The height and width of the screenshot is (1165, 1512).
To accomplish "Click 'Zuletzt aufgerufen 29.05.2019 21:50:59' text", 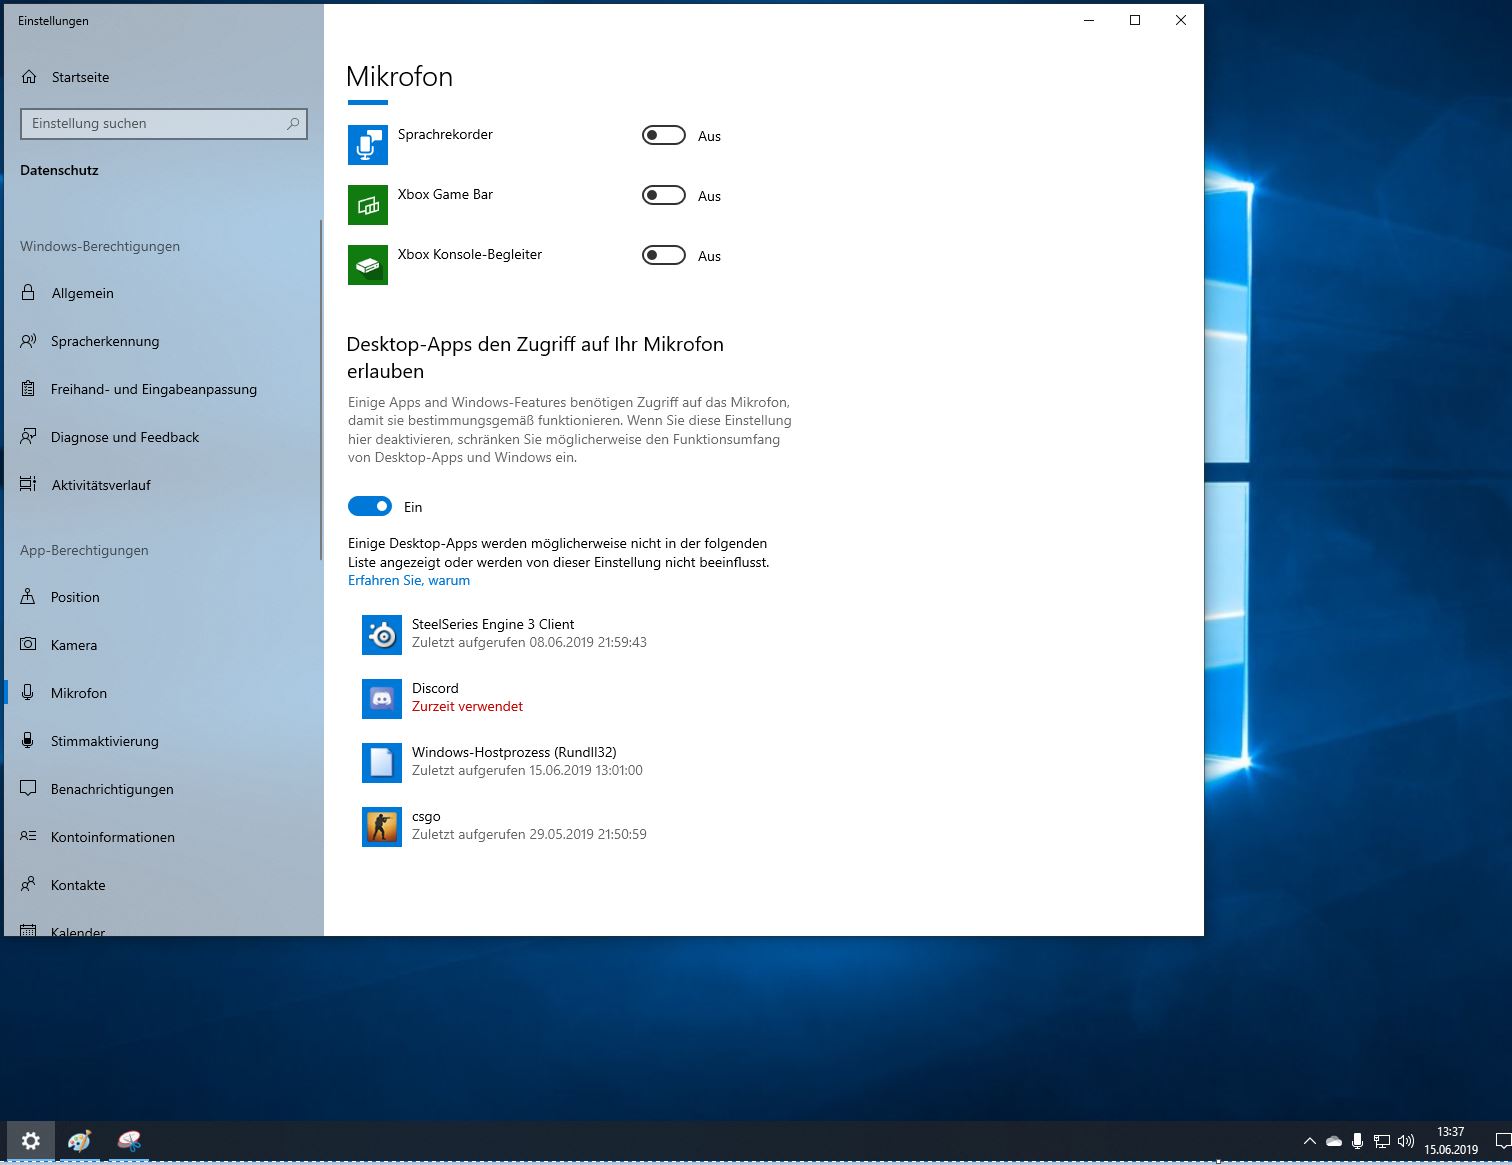I will [x=529, y=834].
